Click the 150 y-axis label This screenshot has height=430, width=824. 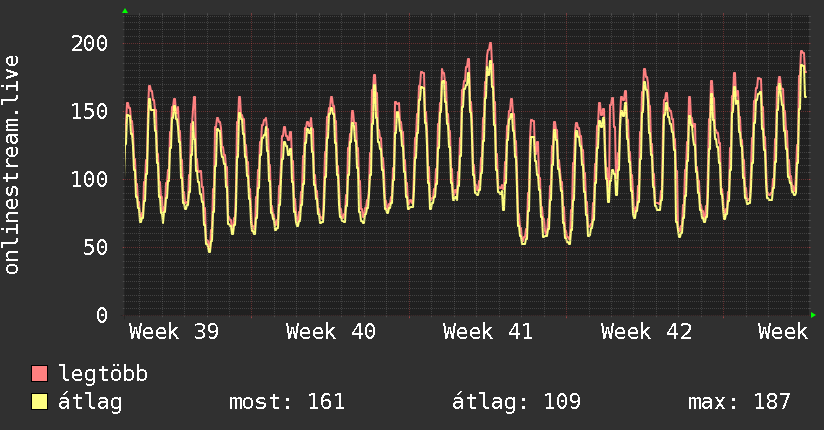90,111
